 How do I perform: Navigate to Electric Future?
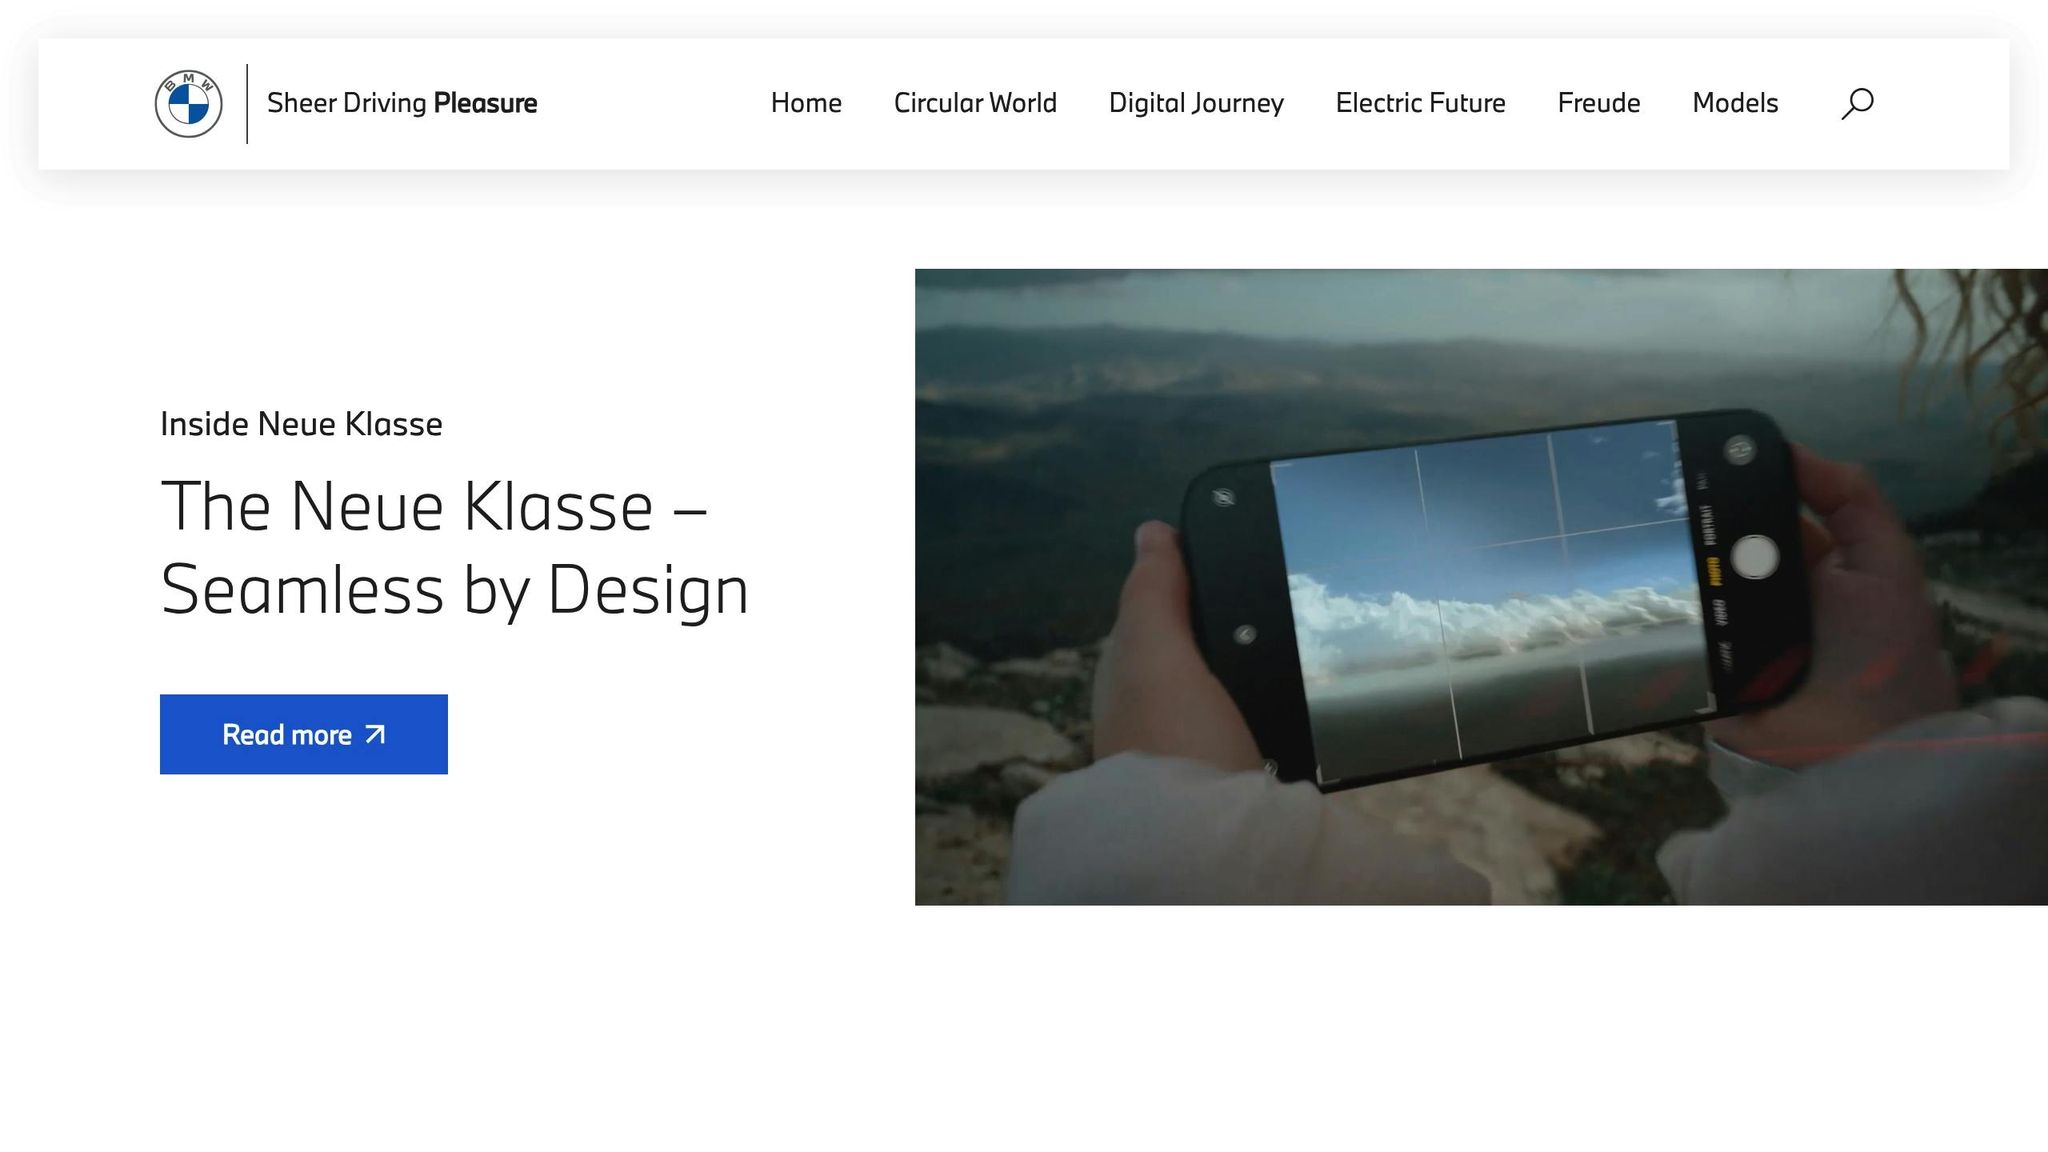(1420, 103)
